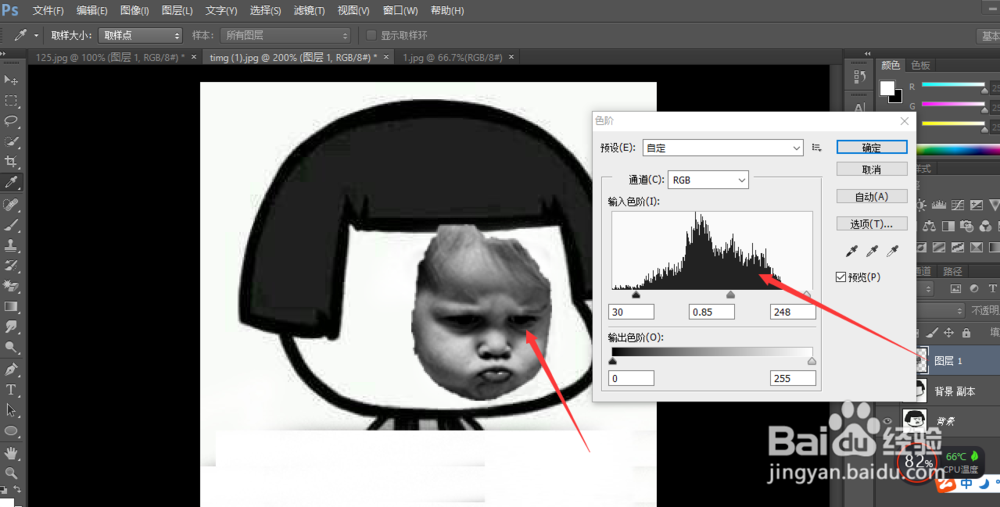Select the Brush tool in the toolbox
The height and width of the screenshot is (507, 1000).
coord(11,224)
